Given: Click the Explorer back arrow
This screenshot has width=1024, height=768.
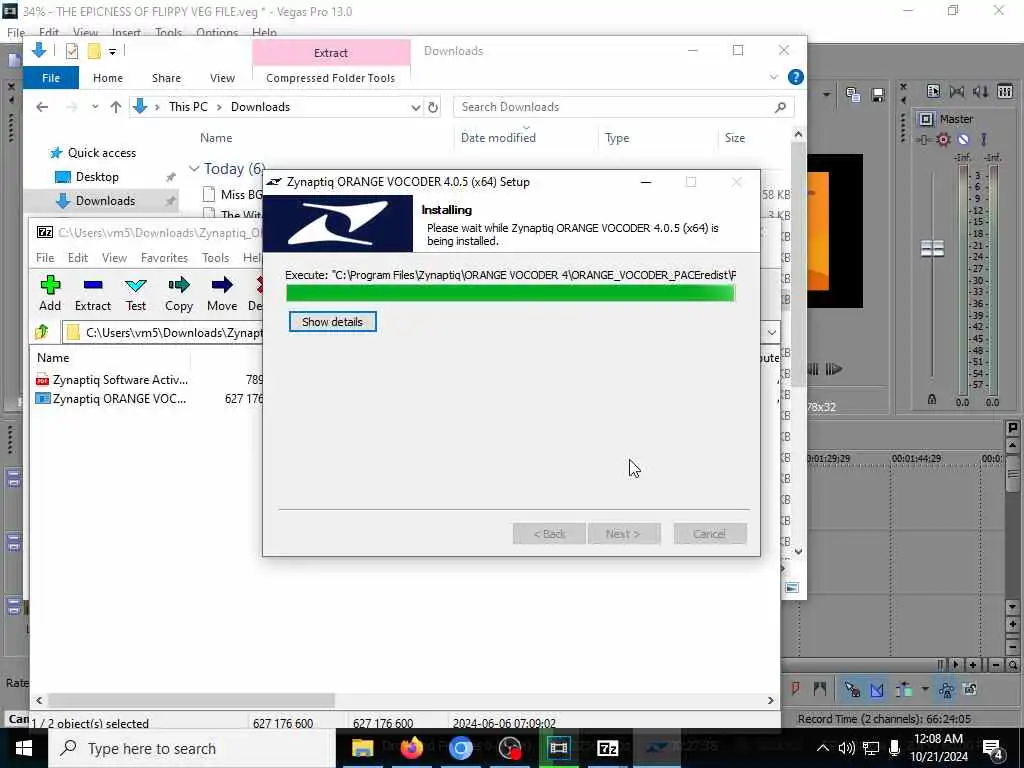Looking at the screenshot, I should click(x=42, y=107).
